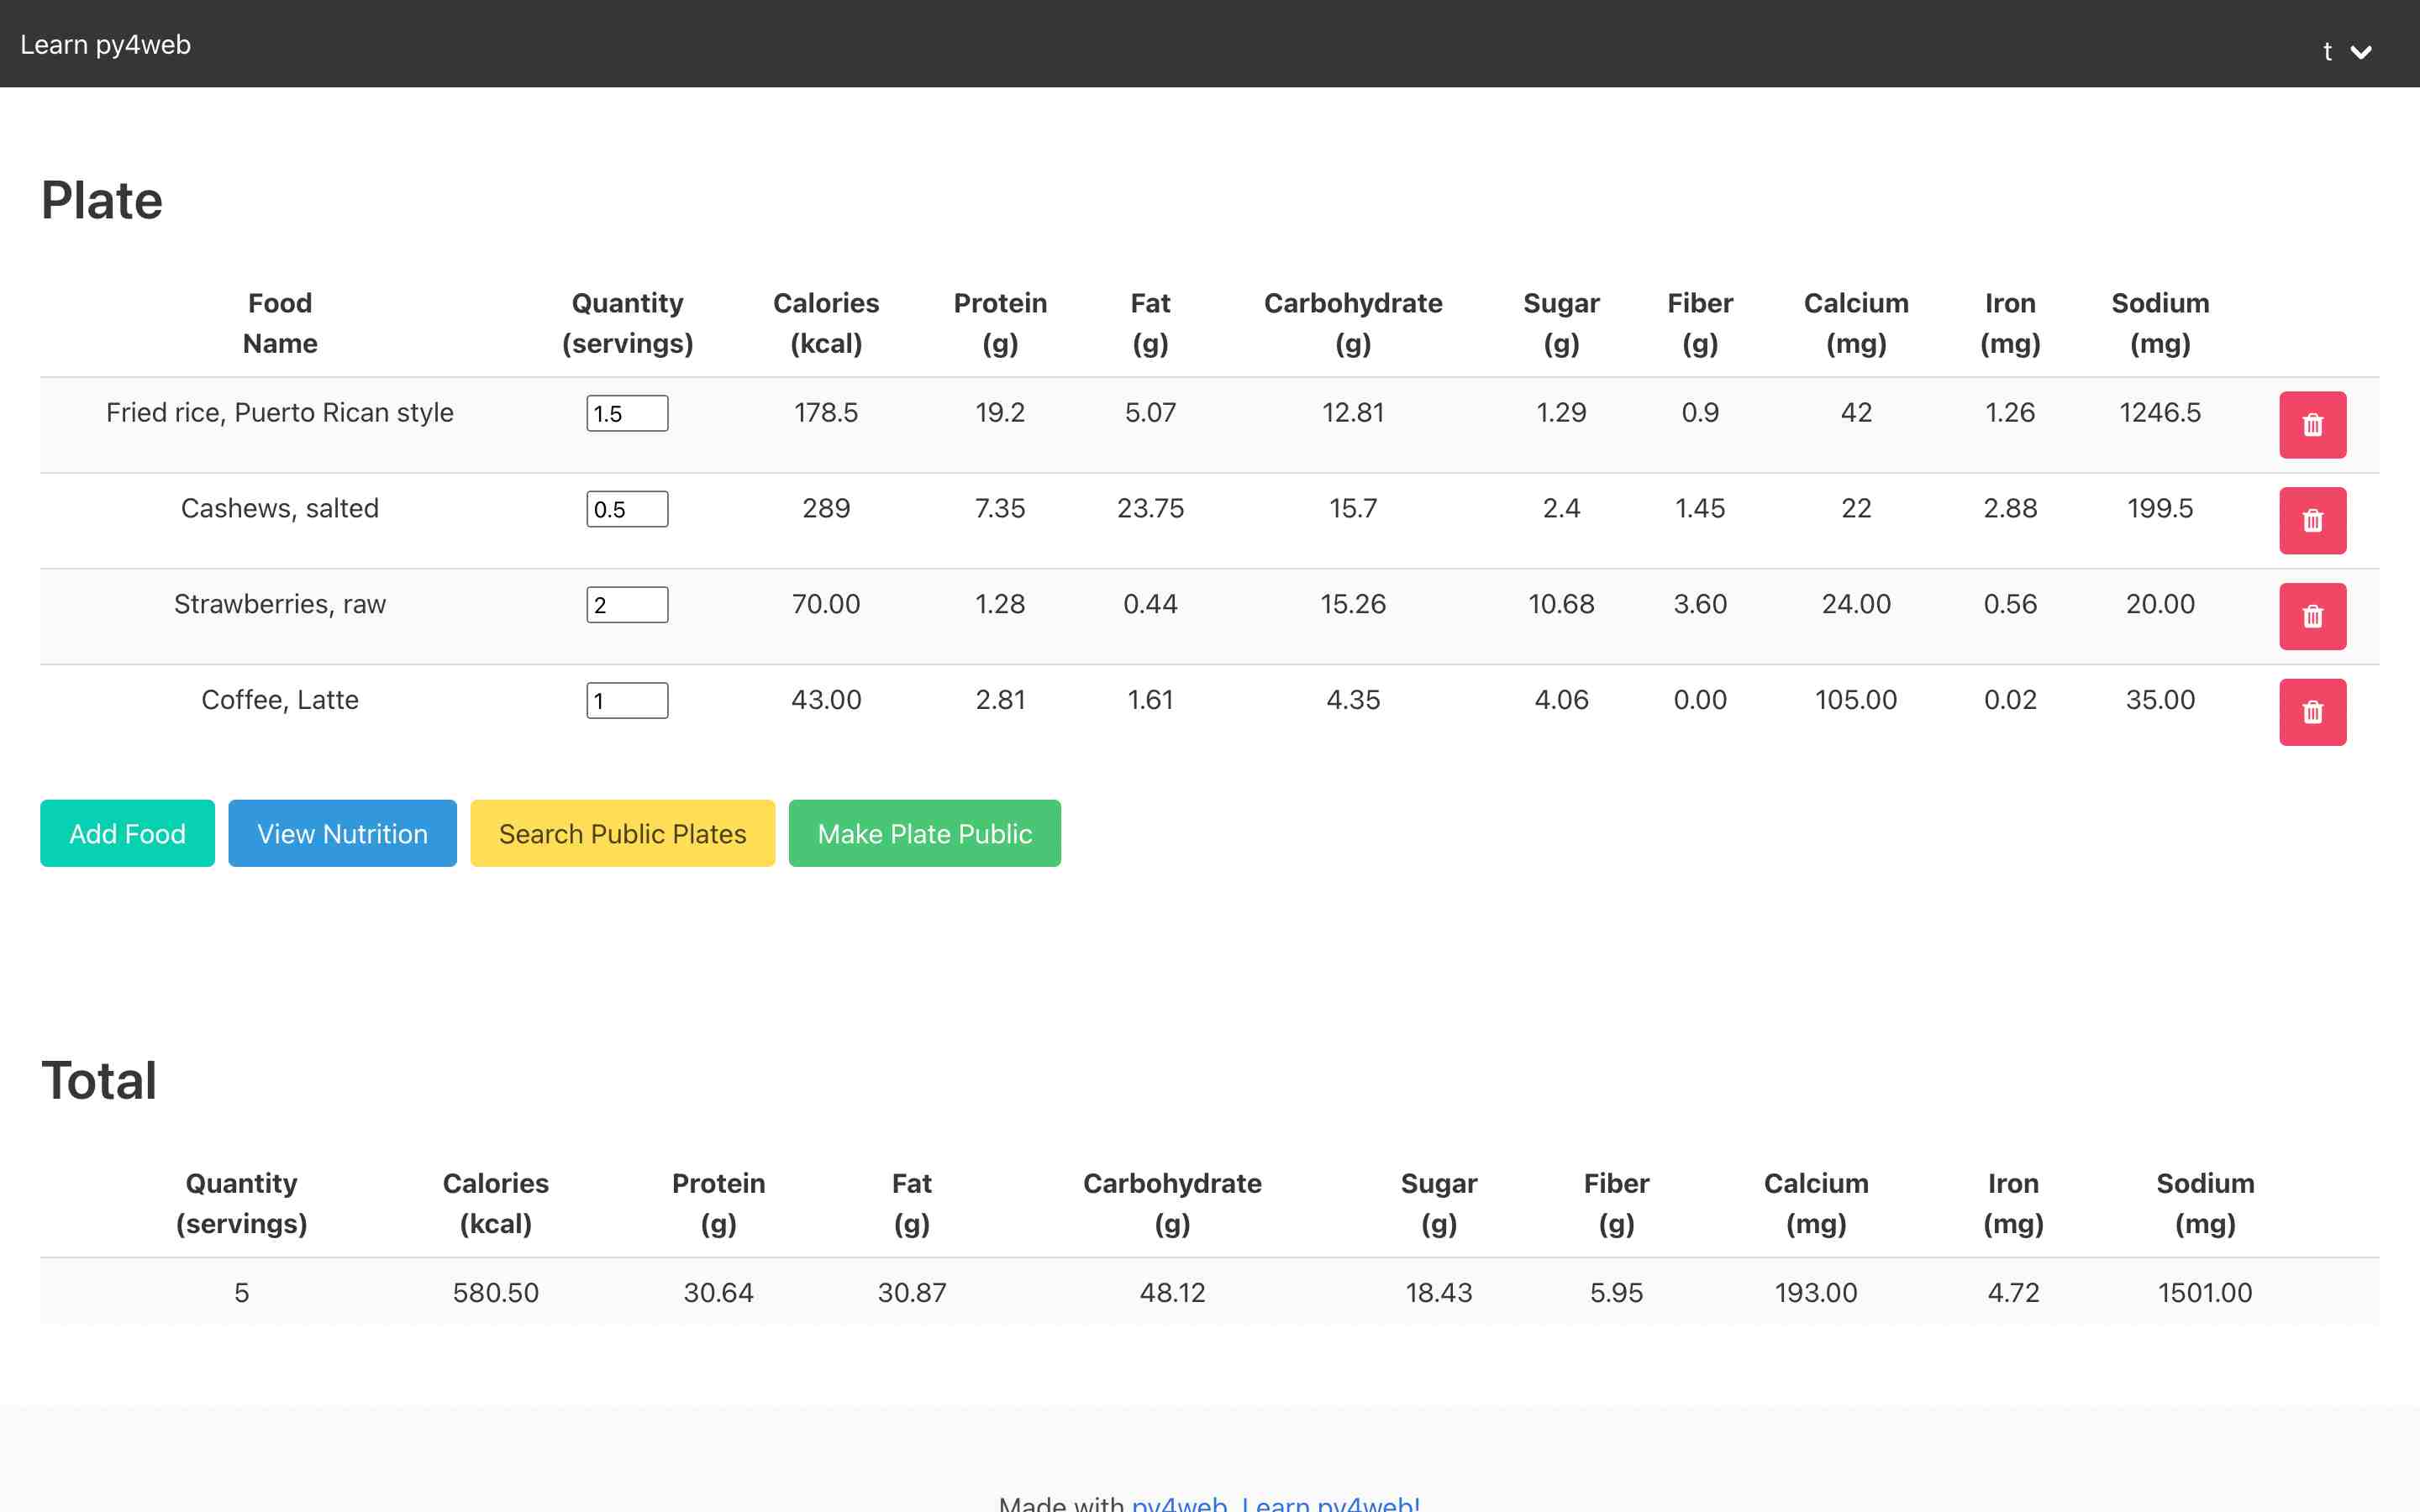This screenshot has width=2420, height=1512.
Task: Click the "Sodium (mg)" header in the Total table
Action: pos(2204,1203)
